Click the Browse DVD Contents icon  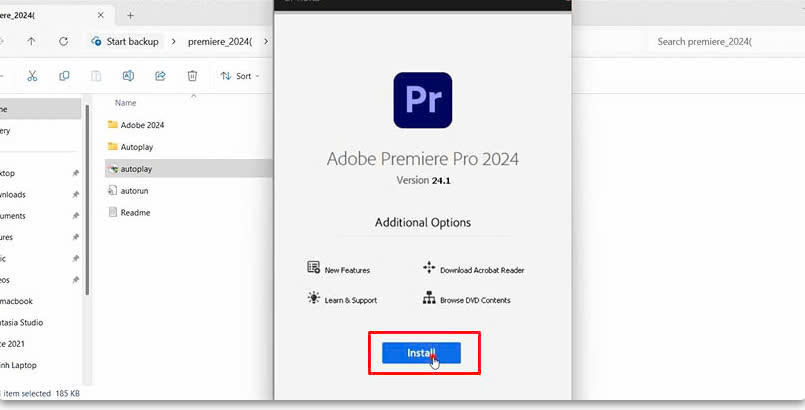pos(429,298)
